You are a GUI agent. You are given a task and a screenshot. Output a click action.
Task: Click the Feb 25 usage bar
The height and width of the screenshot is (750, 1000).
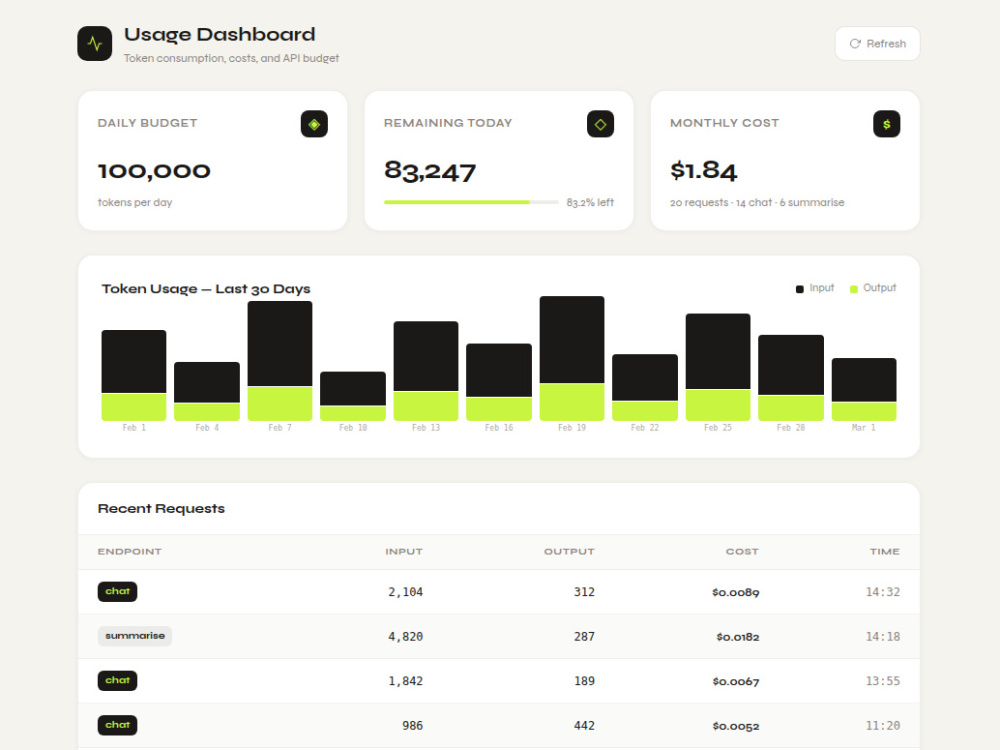(x=718, y=367)
